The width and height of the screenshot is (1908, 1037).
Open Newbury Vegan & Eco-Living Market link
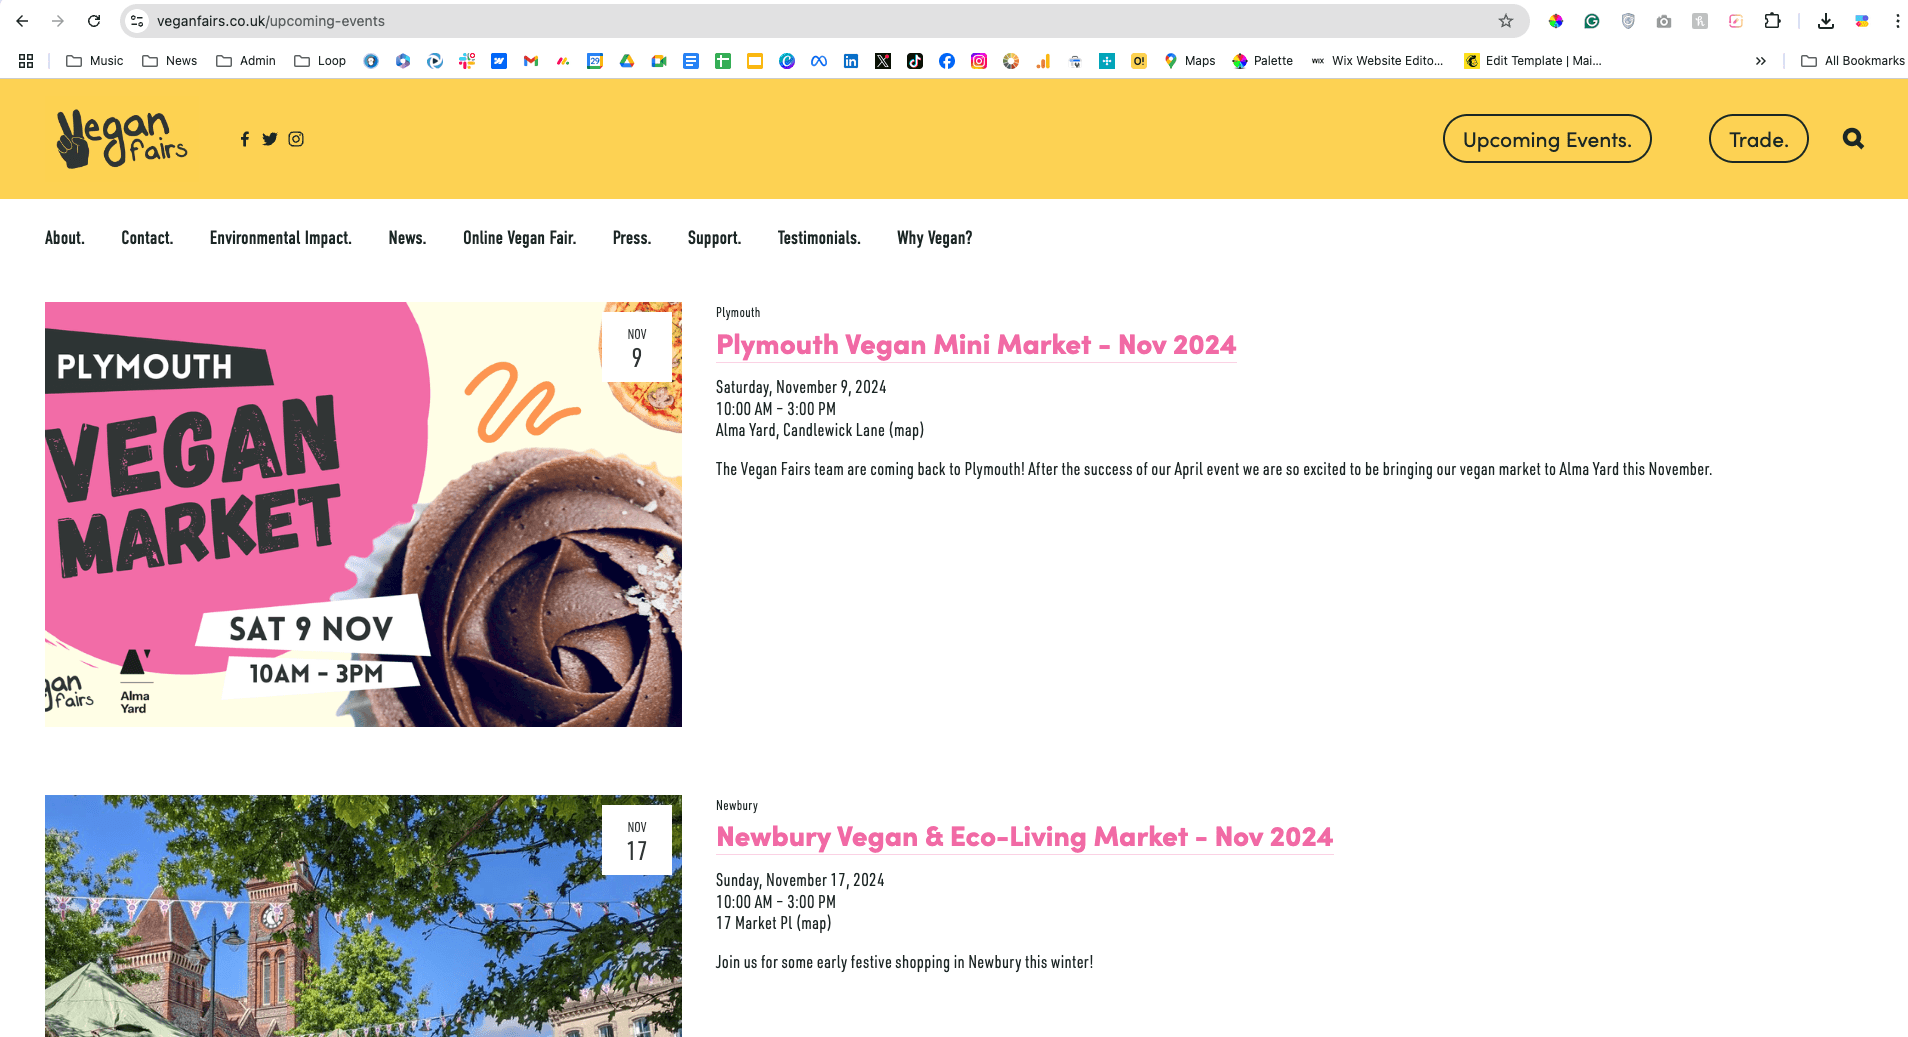[x=1025, y=837]
